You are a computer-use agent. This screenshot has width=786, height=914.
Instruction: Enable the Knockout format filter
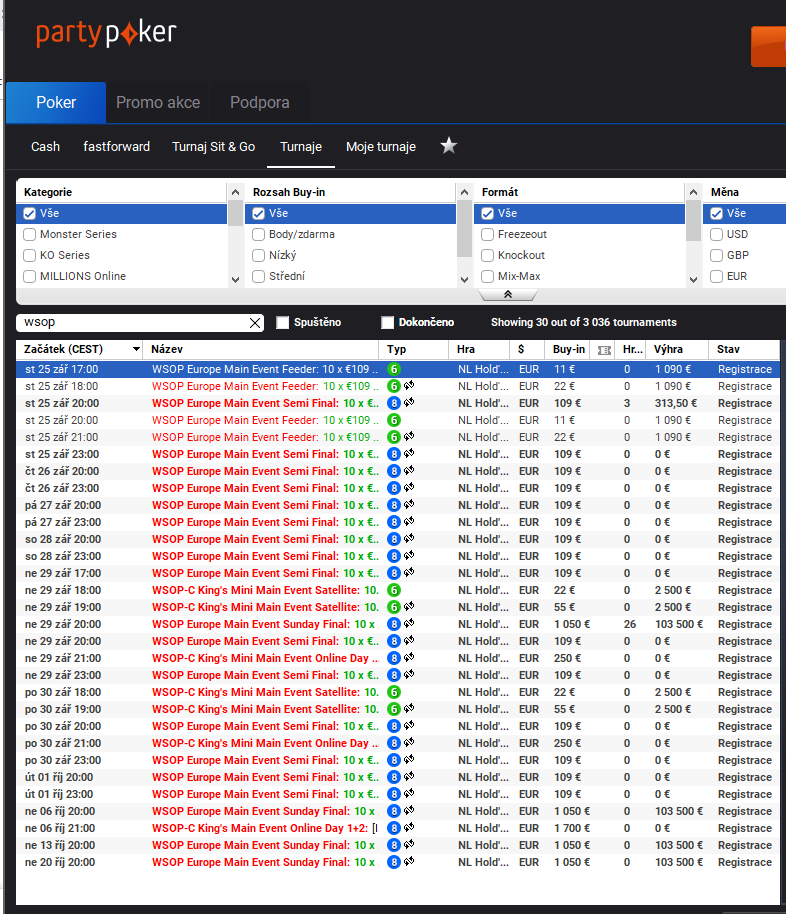[487, 255]
